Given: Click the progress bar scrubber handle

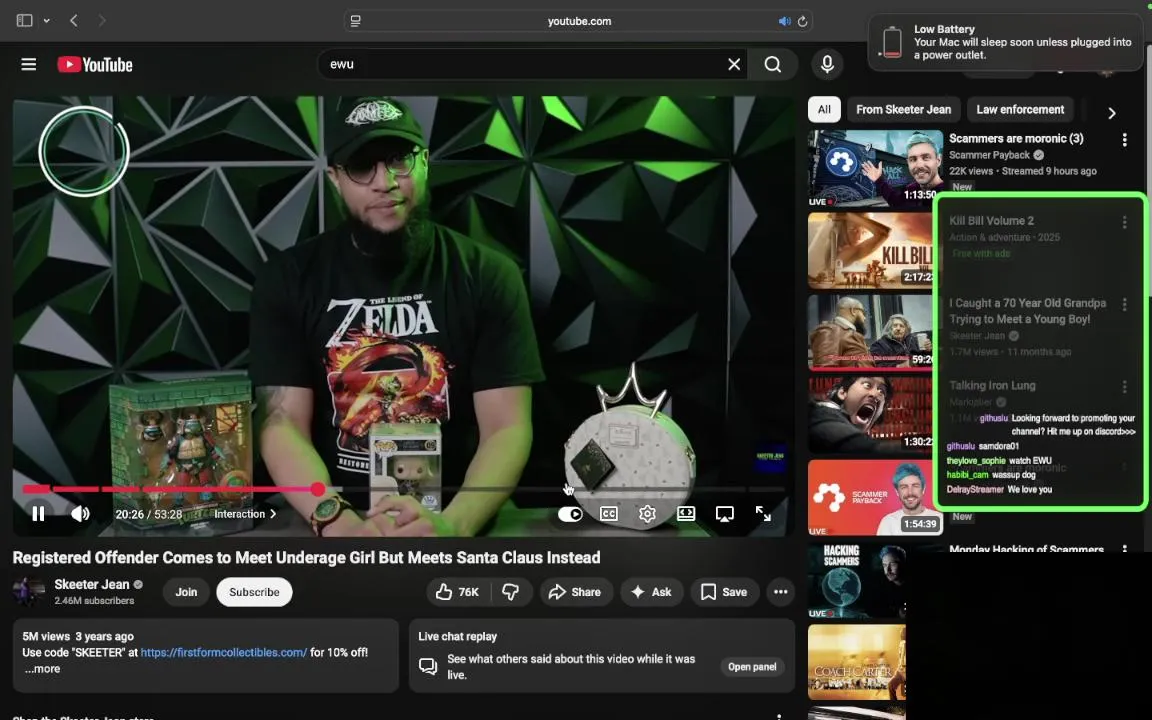Looking at the screenshot, I should click(317, 489).
